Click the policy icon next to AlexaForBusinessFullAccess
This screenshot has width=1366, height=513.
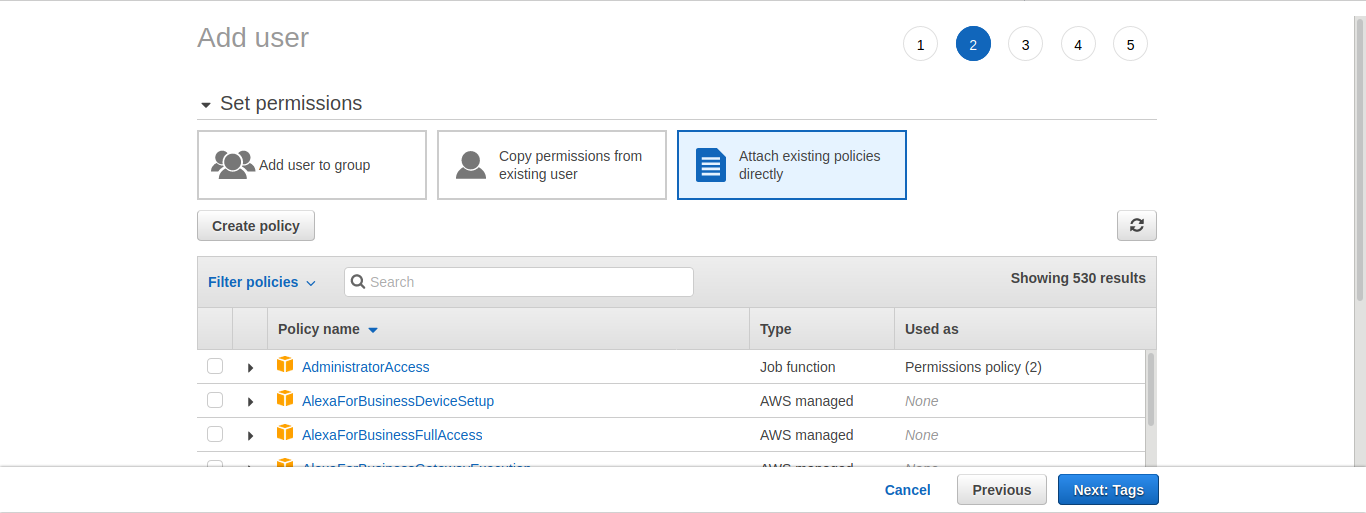285,433
